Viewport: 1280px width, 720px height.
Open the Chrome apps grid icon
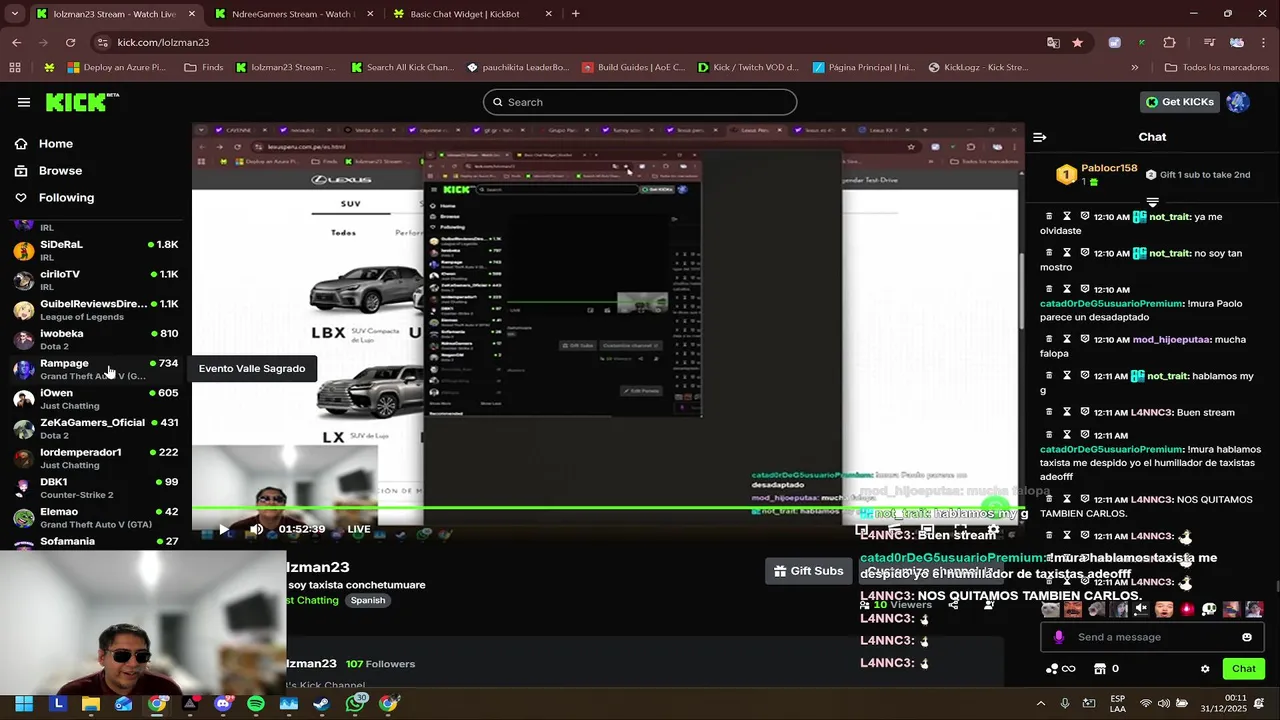point(15,68)
